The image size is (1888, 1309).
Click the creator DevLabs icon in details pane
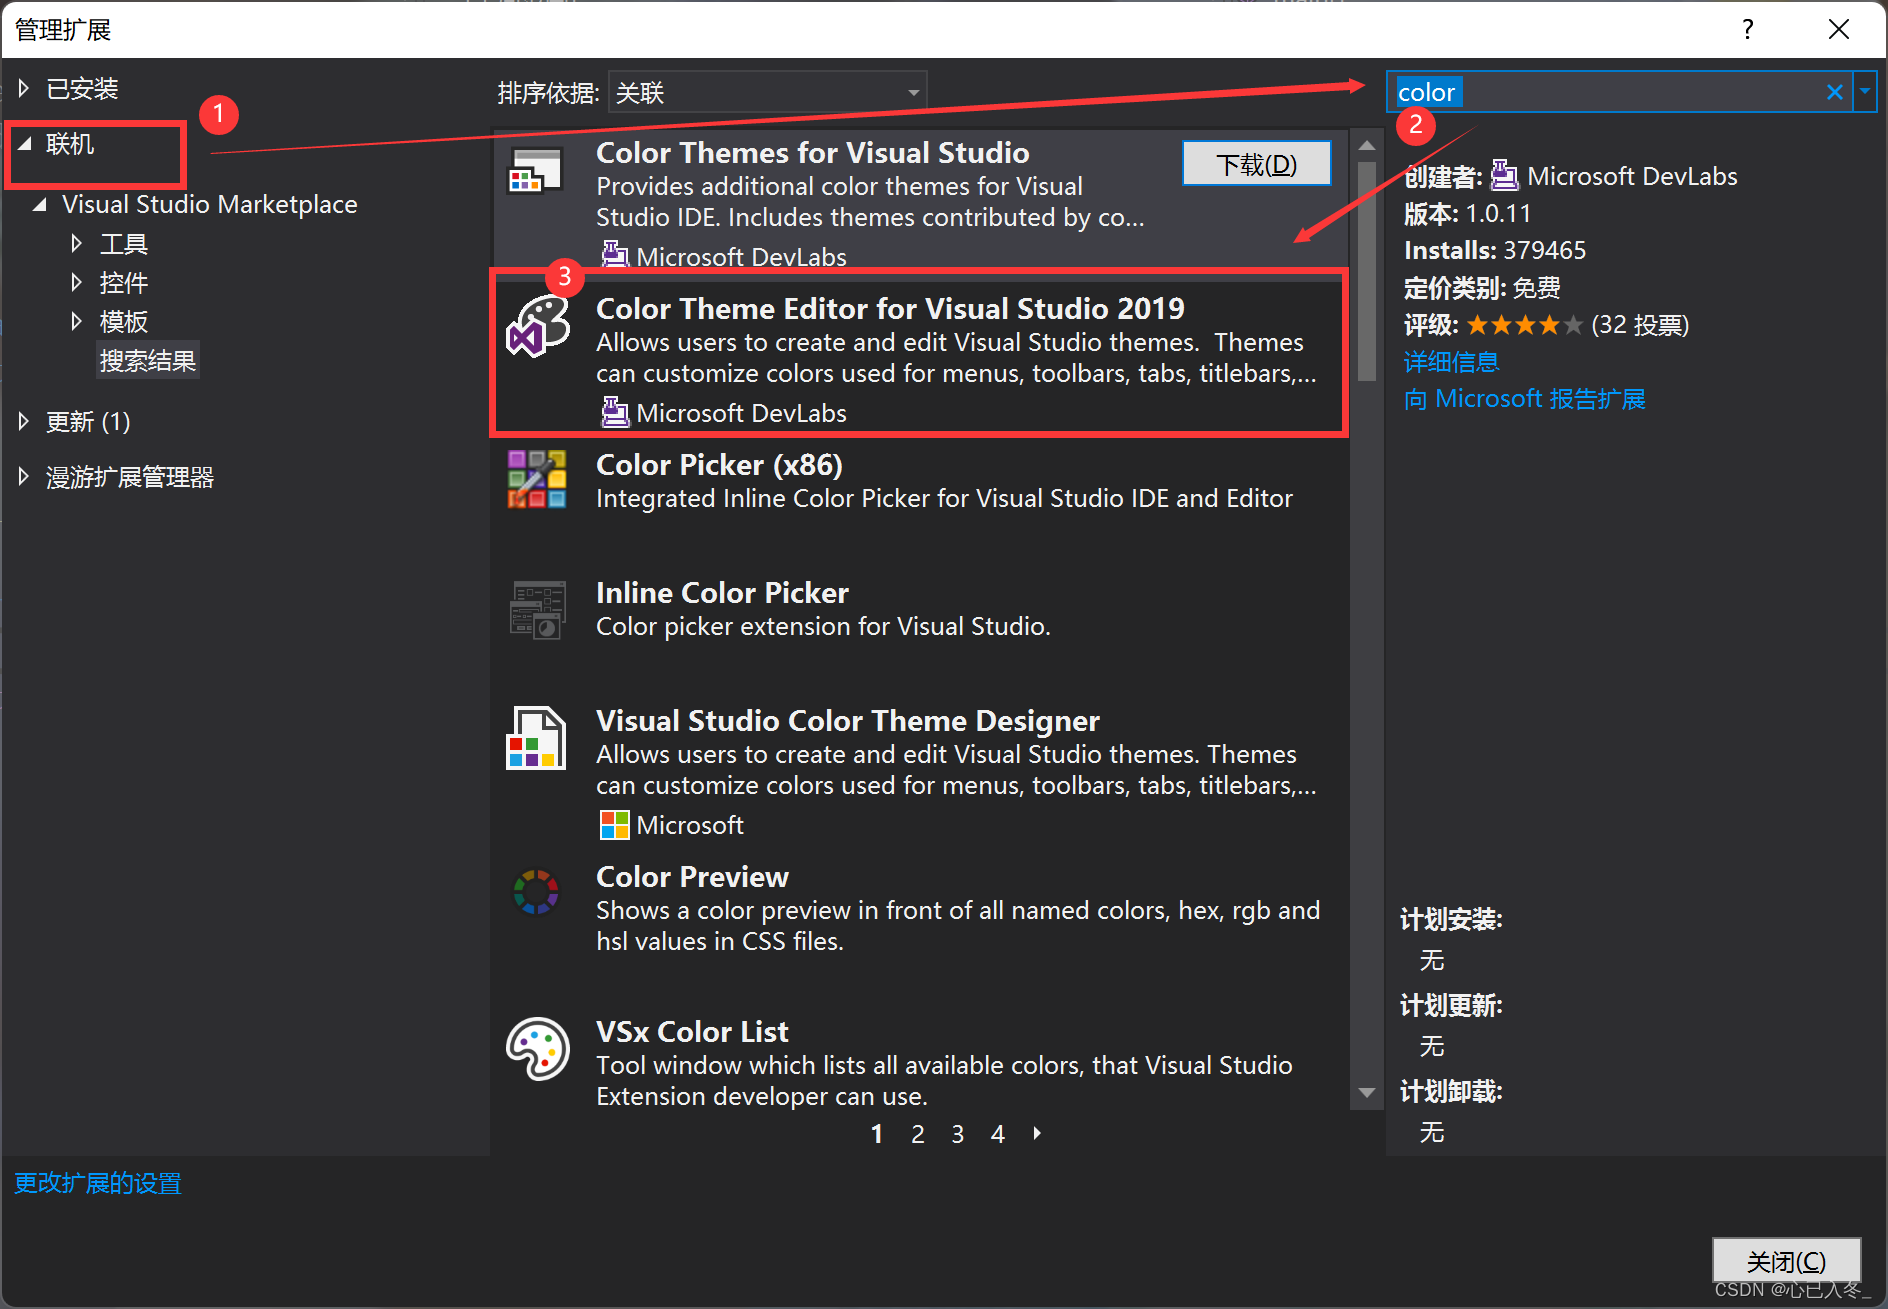coord(1505,176)
